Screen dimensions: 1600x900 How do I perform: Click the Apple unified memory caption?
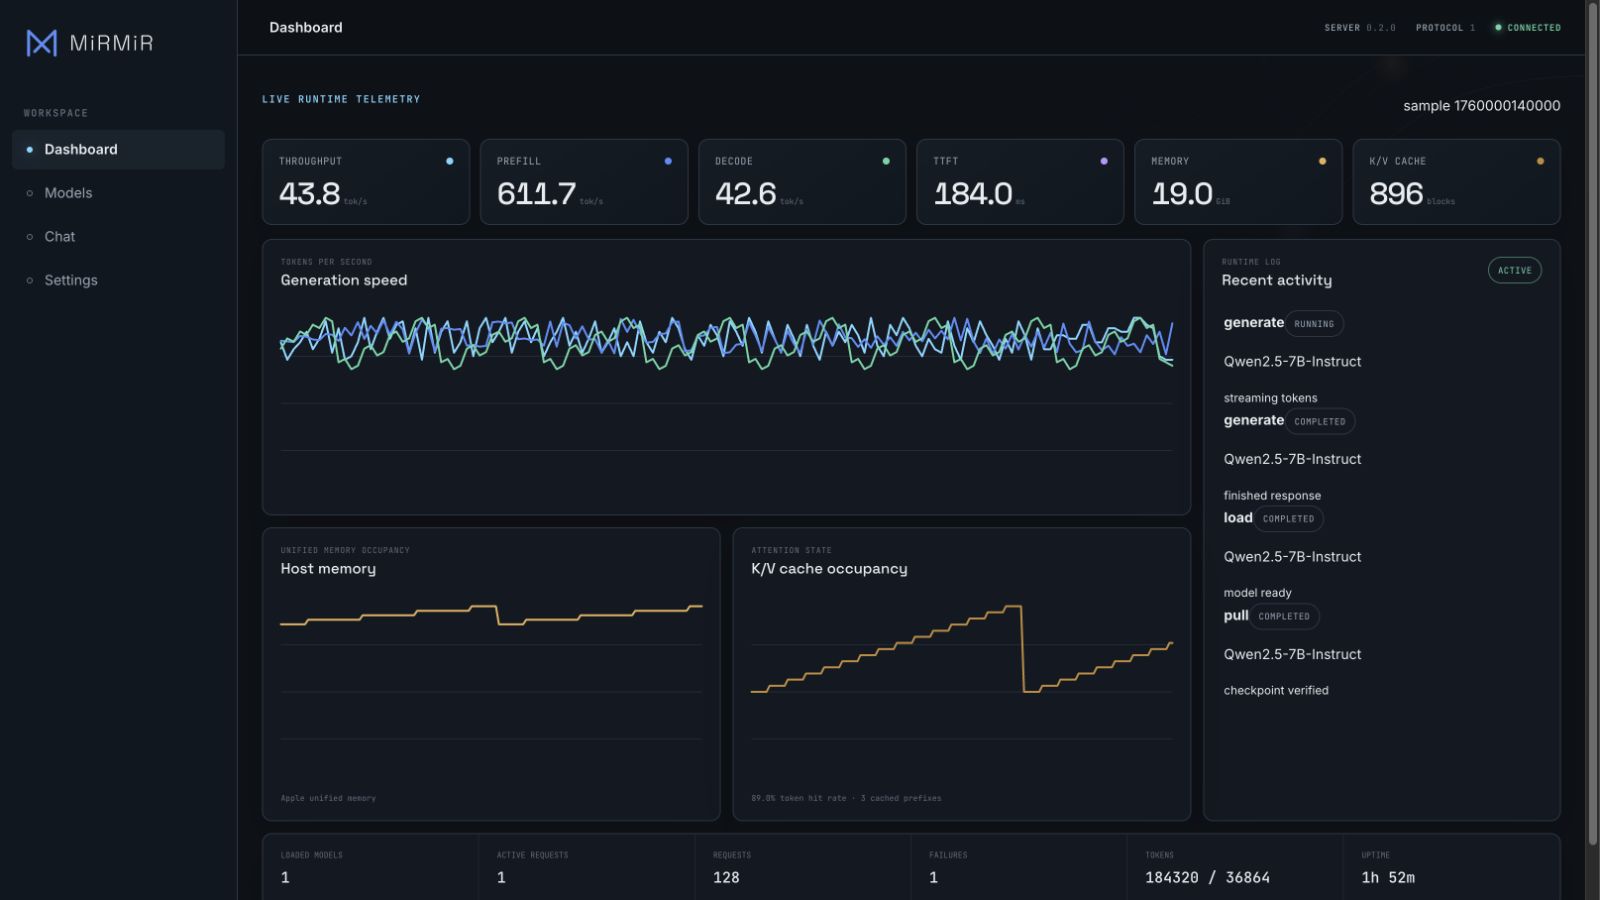328,798
